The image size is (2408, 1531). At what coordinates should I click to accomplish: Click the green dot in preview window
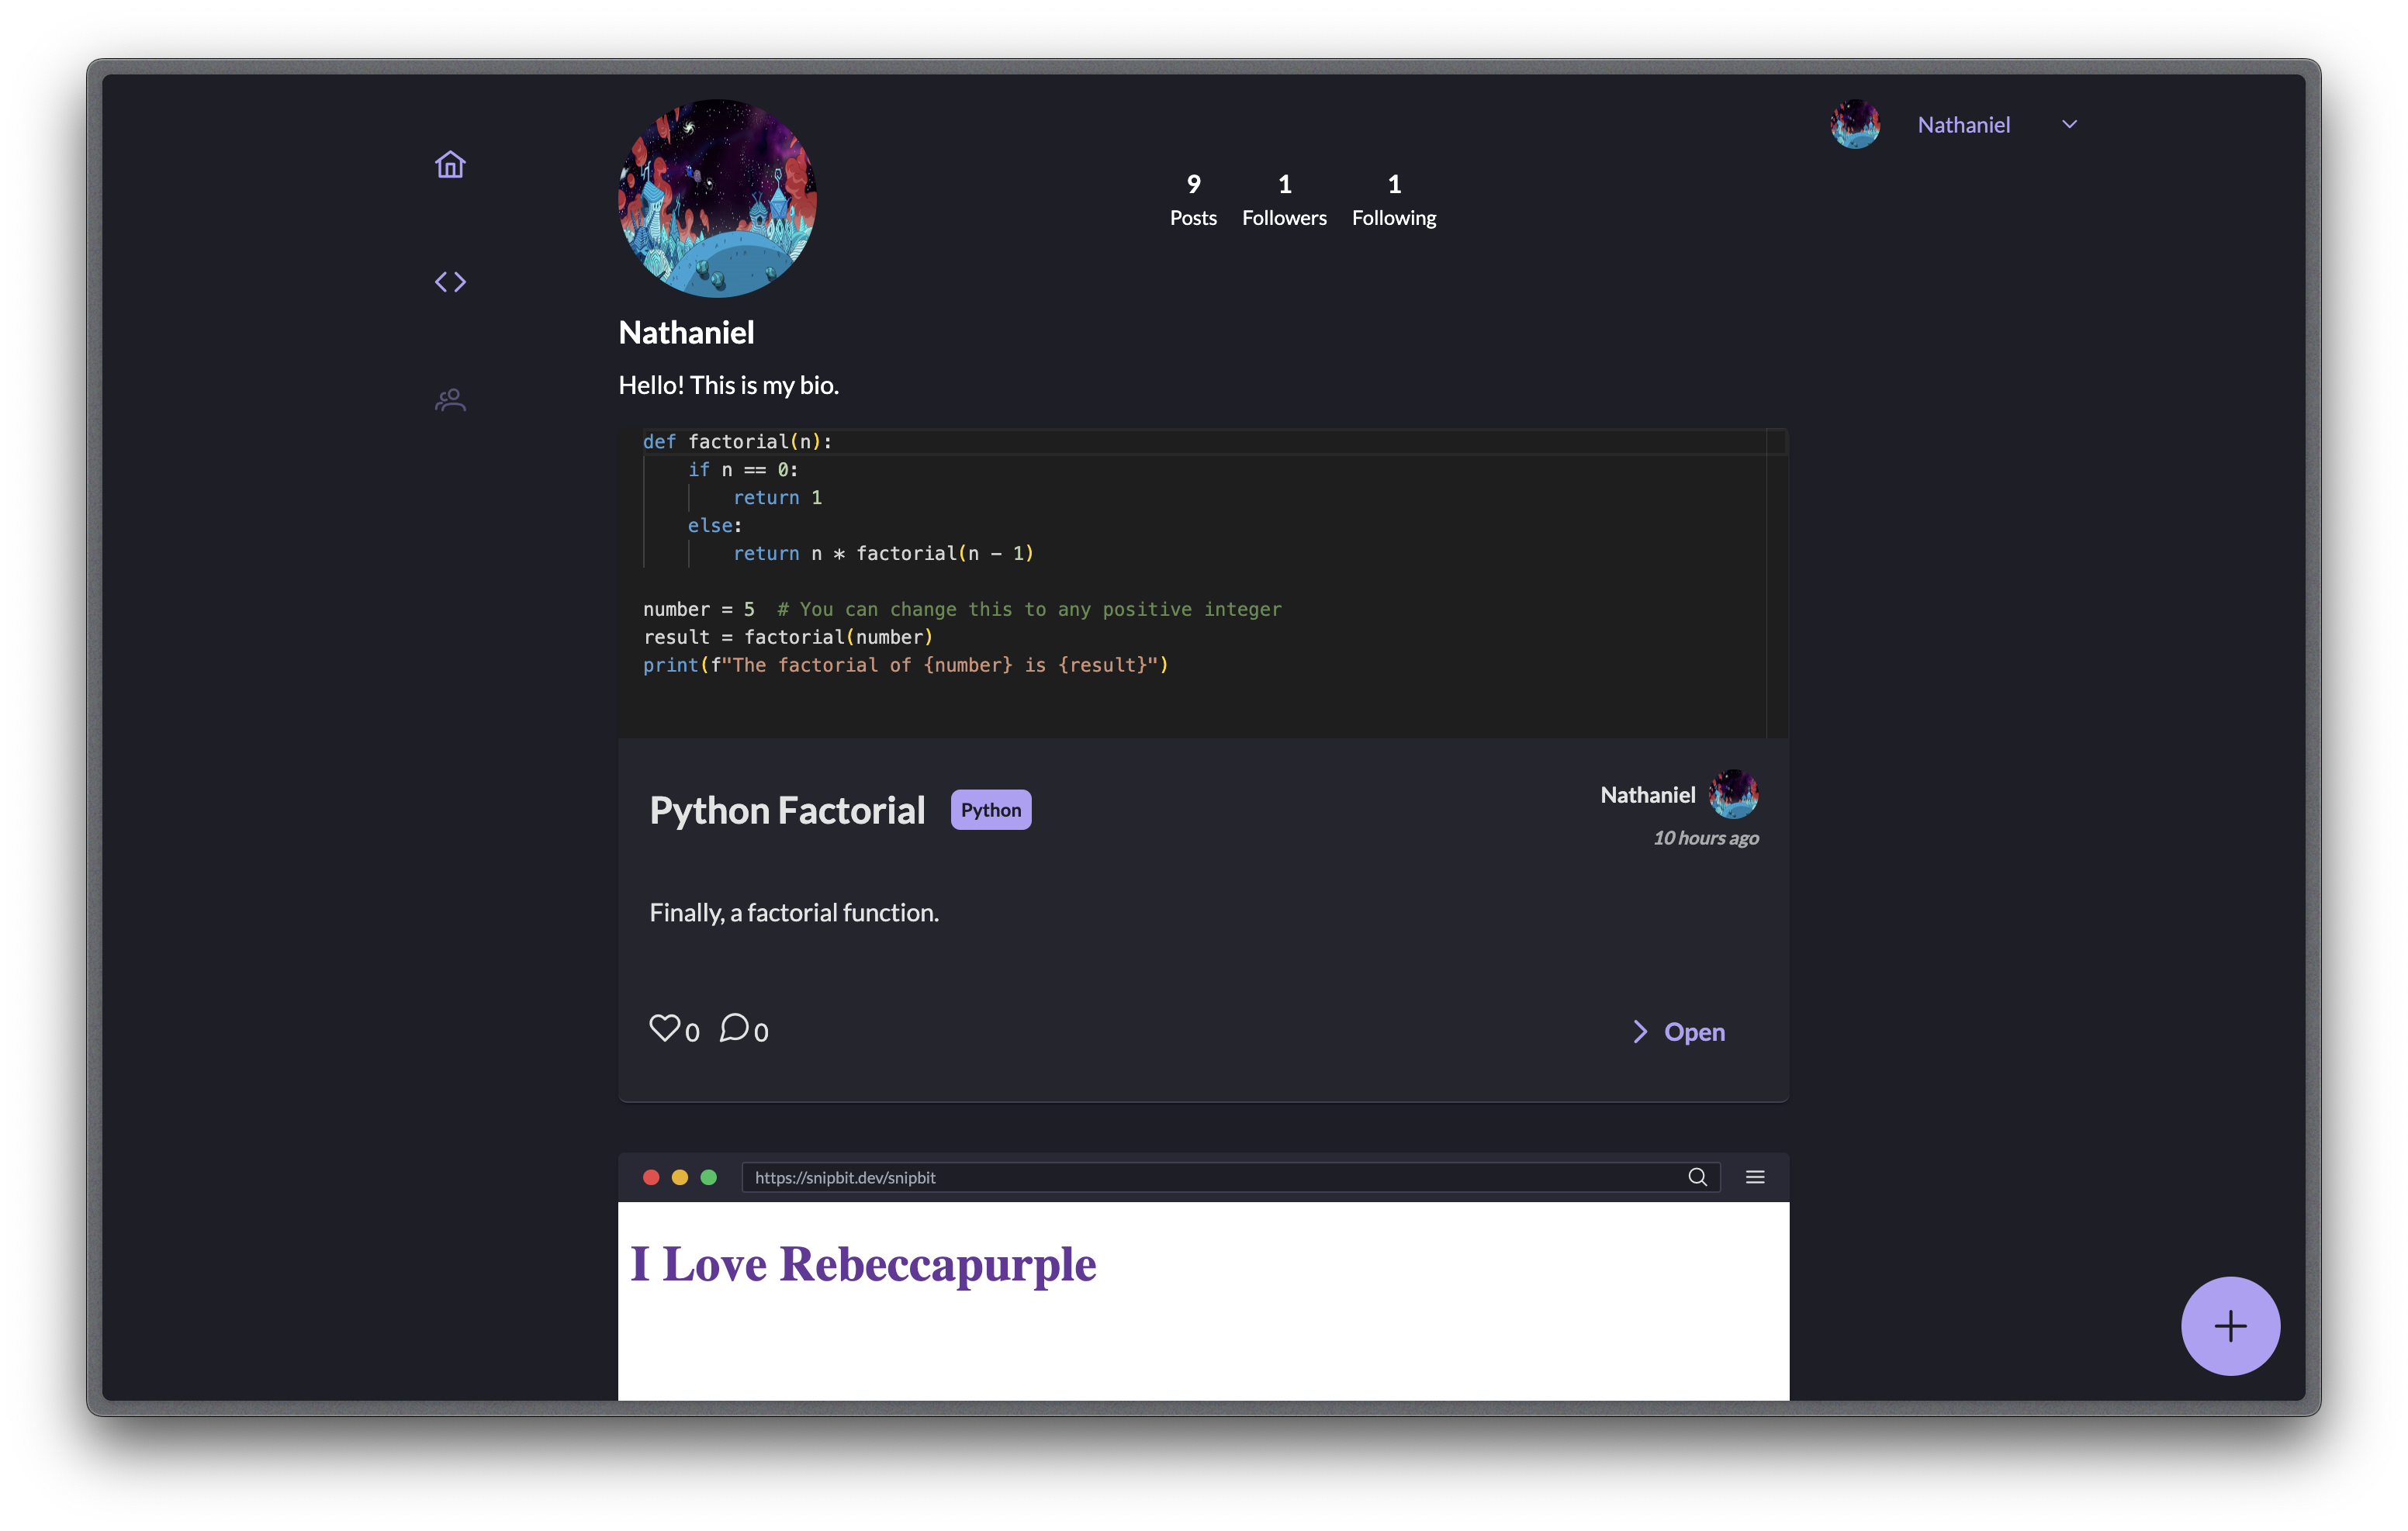[x=709, y=1177]
